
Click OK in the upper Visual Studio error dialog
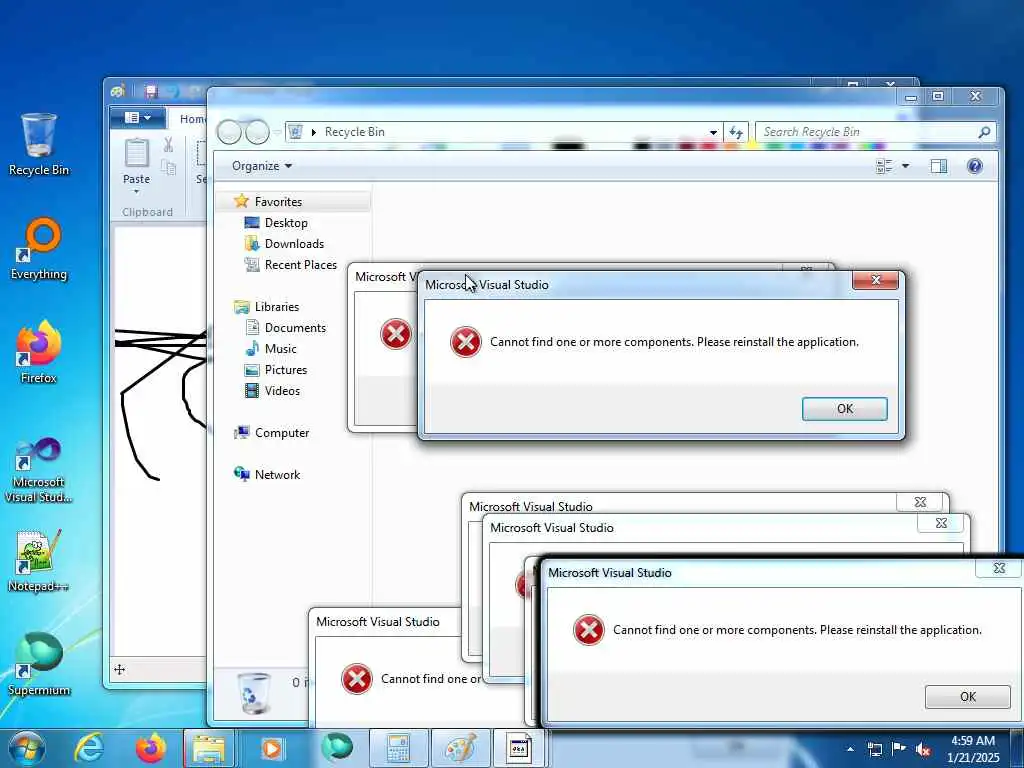(x=844, y=409)
